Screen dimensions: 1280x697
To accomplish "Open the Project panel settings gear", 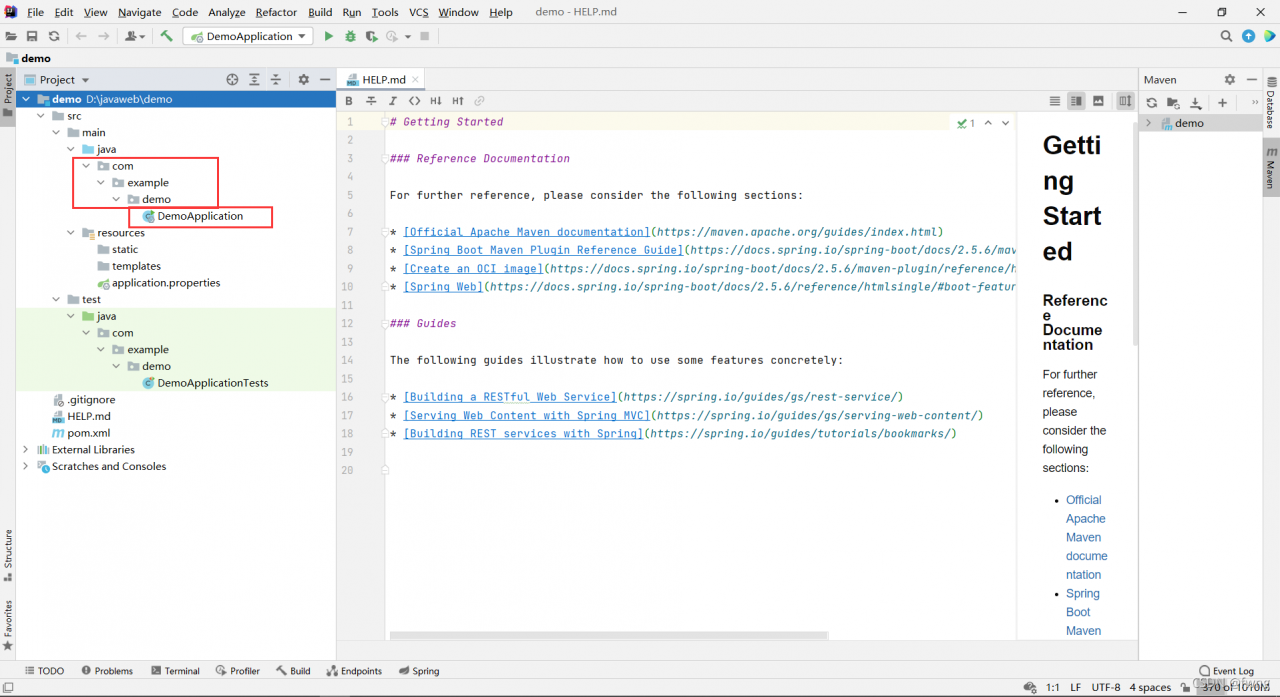I will click(303, 79).
